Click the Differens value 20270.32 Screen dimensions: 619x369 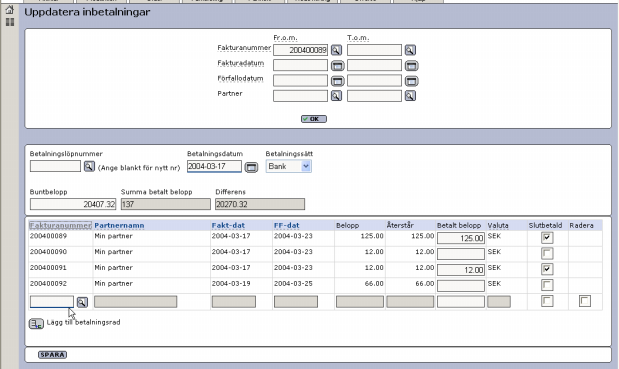tap(260, 204)
